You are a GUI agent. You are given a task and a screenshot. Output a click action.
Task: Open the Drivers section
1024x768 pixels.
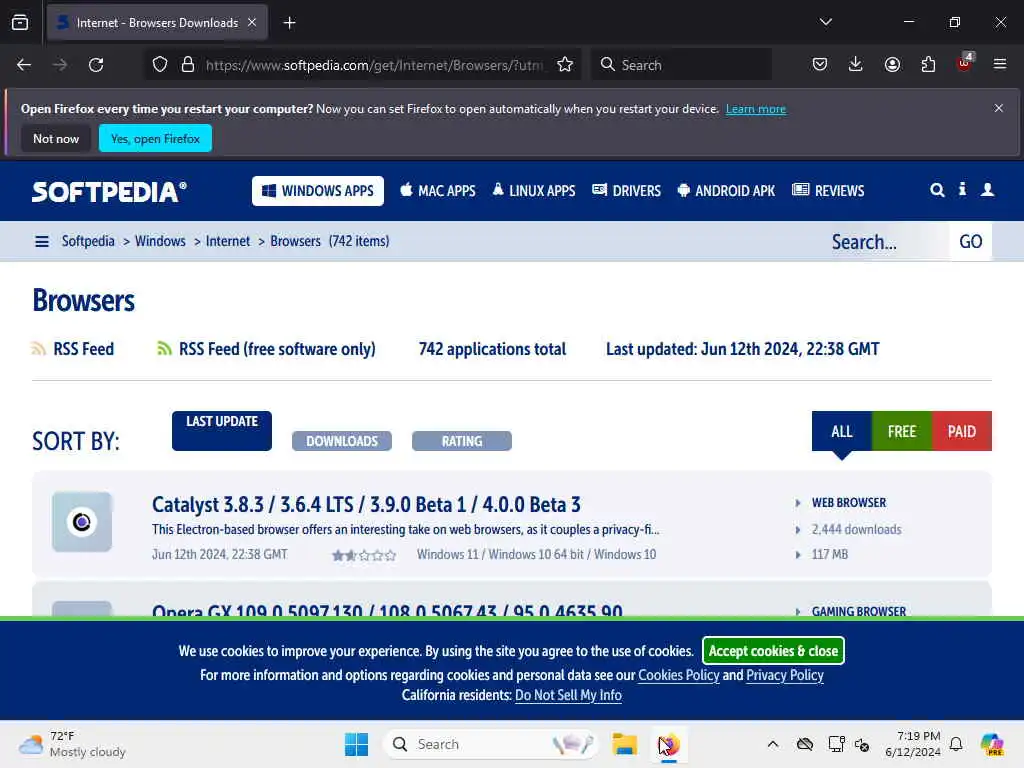tap(626, 191)
